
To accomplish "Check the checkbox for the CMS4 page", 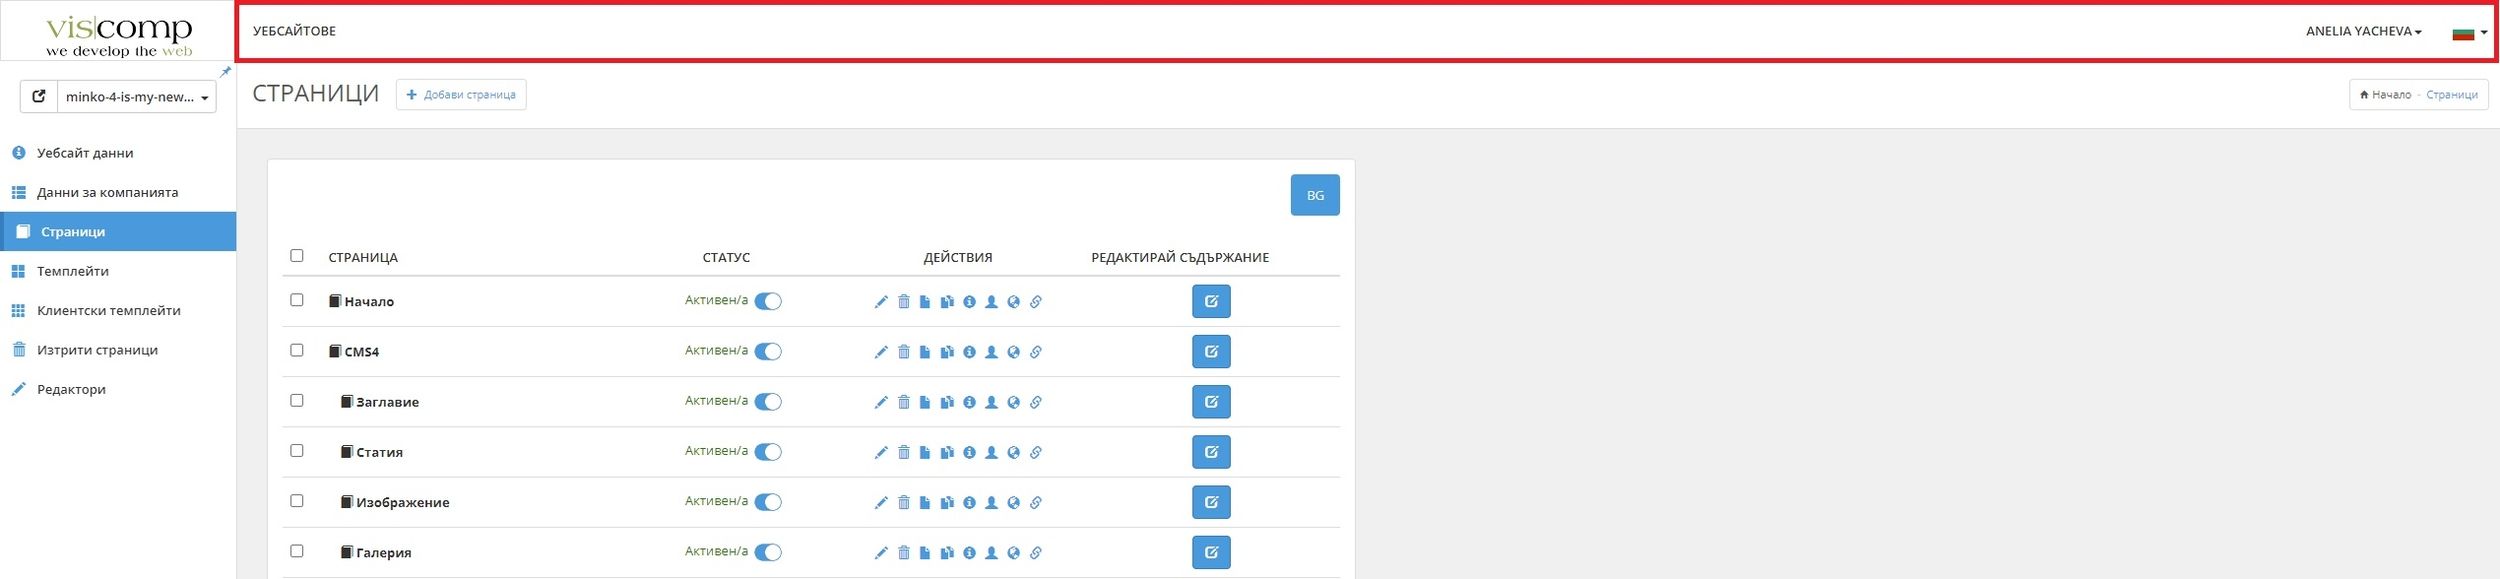I will coord(297,350).
